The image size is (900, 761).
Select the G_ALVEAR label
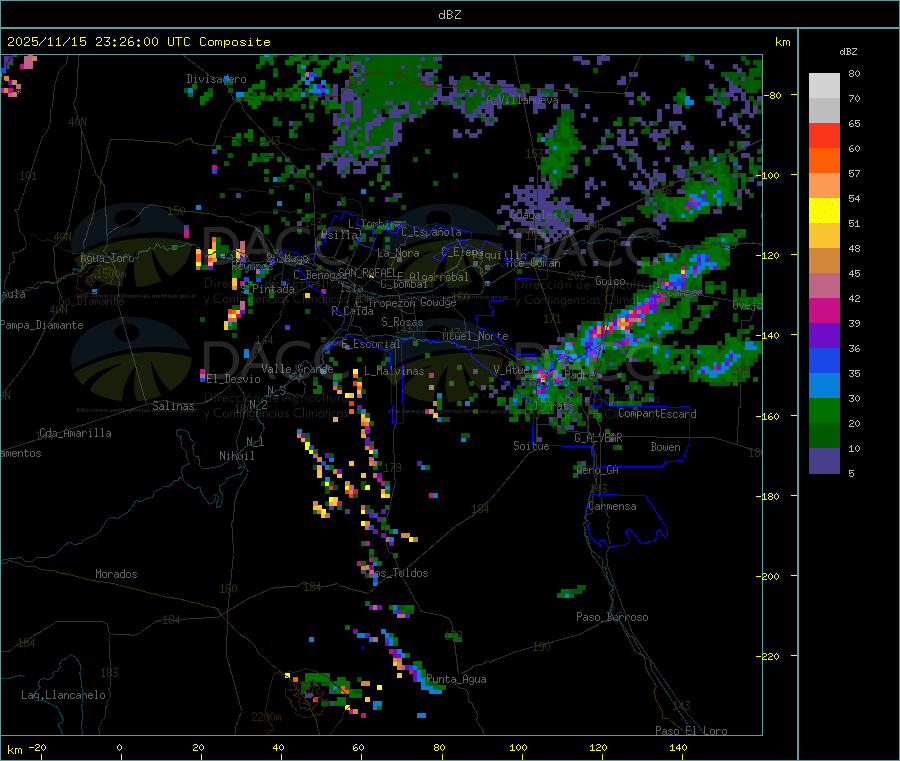click(x=599, y=438)
